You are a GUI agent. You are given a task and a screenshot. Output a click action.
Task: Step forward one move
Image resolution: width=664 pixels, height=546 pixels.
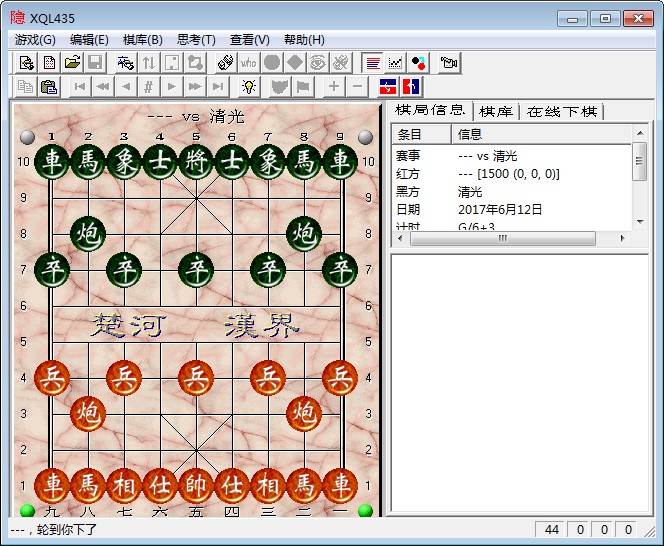point(172,87)
